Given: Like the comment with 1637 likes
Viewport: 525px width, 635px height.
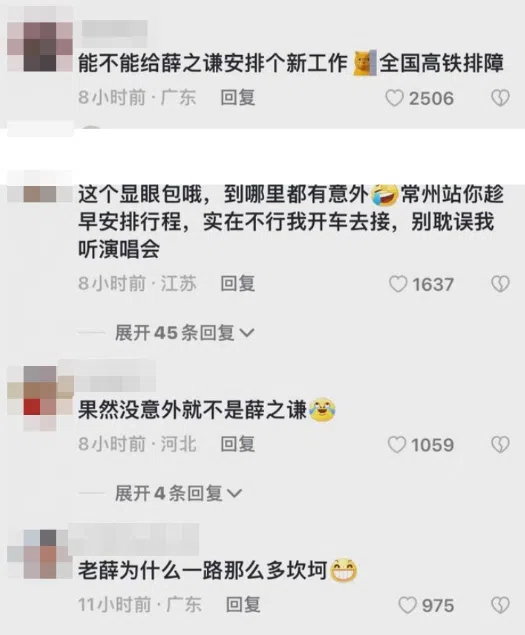Looking at the screenshot, I should point(398,284).
